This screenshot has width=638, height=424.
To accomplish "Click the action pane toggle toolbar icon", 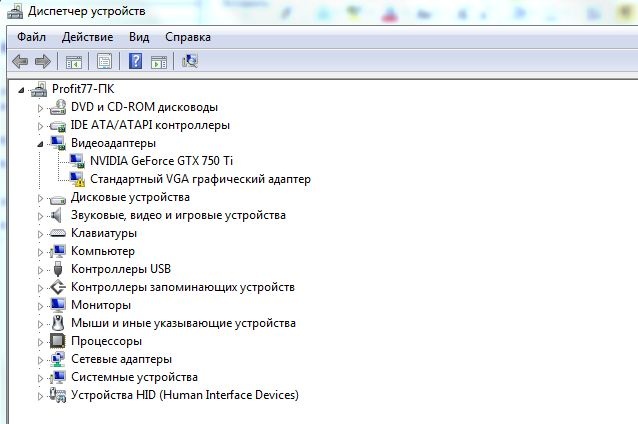I will point(158,62).
